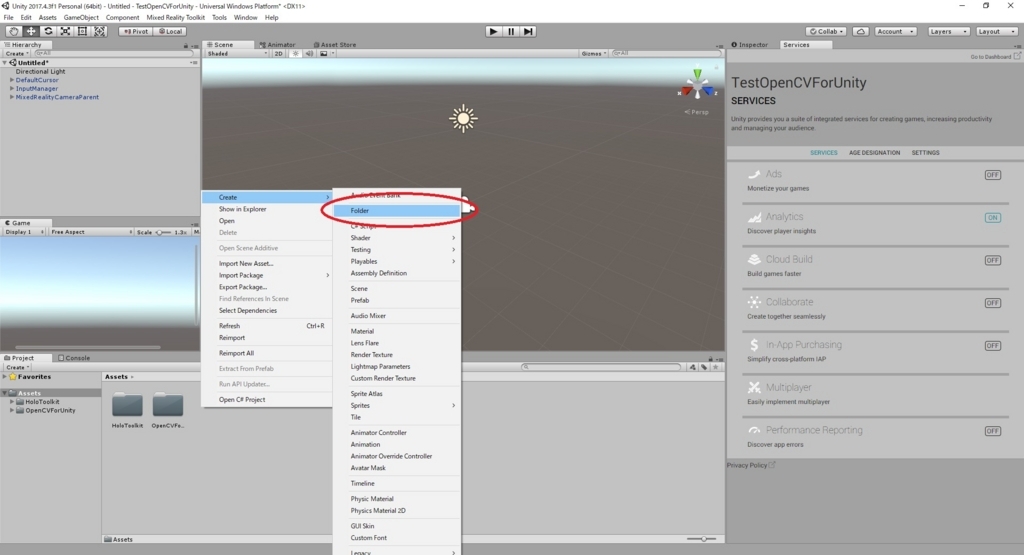Viewport: 1024px width, 555px height.
Task: Toggle Collaborate OFF switch
Action: pyautogui.click(x=993, y=303)
